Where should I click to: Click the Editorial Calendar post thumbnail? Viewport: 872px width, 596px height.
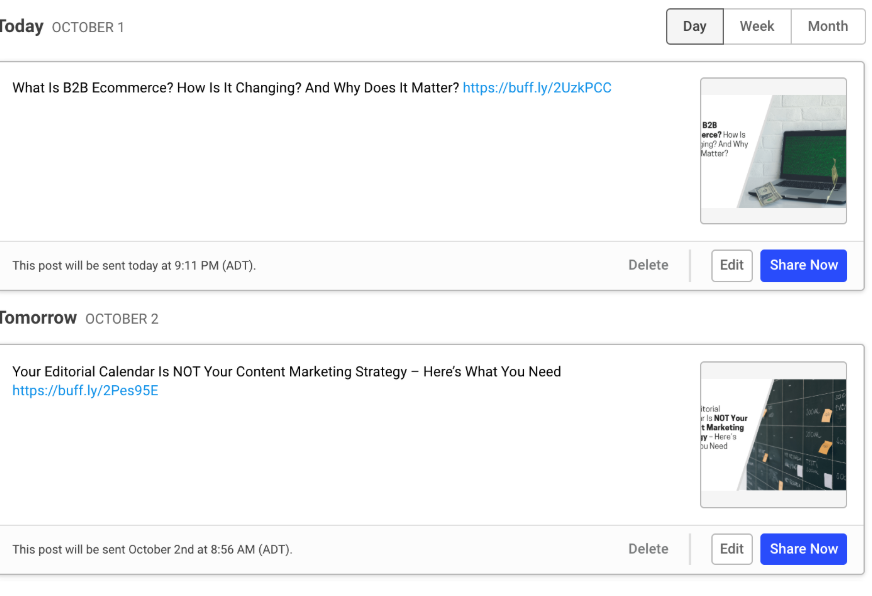point(773,435)
